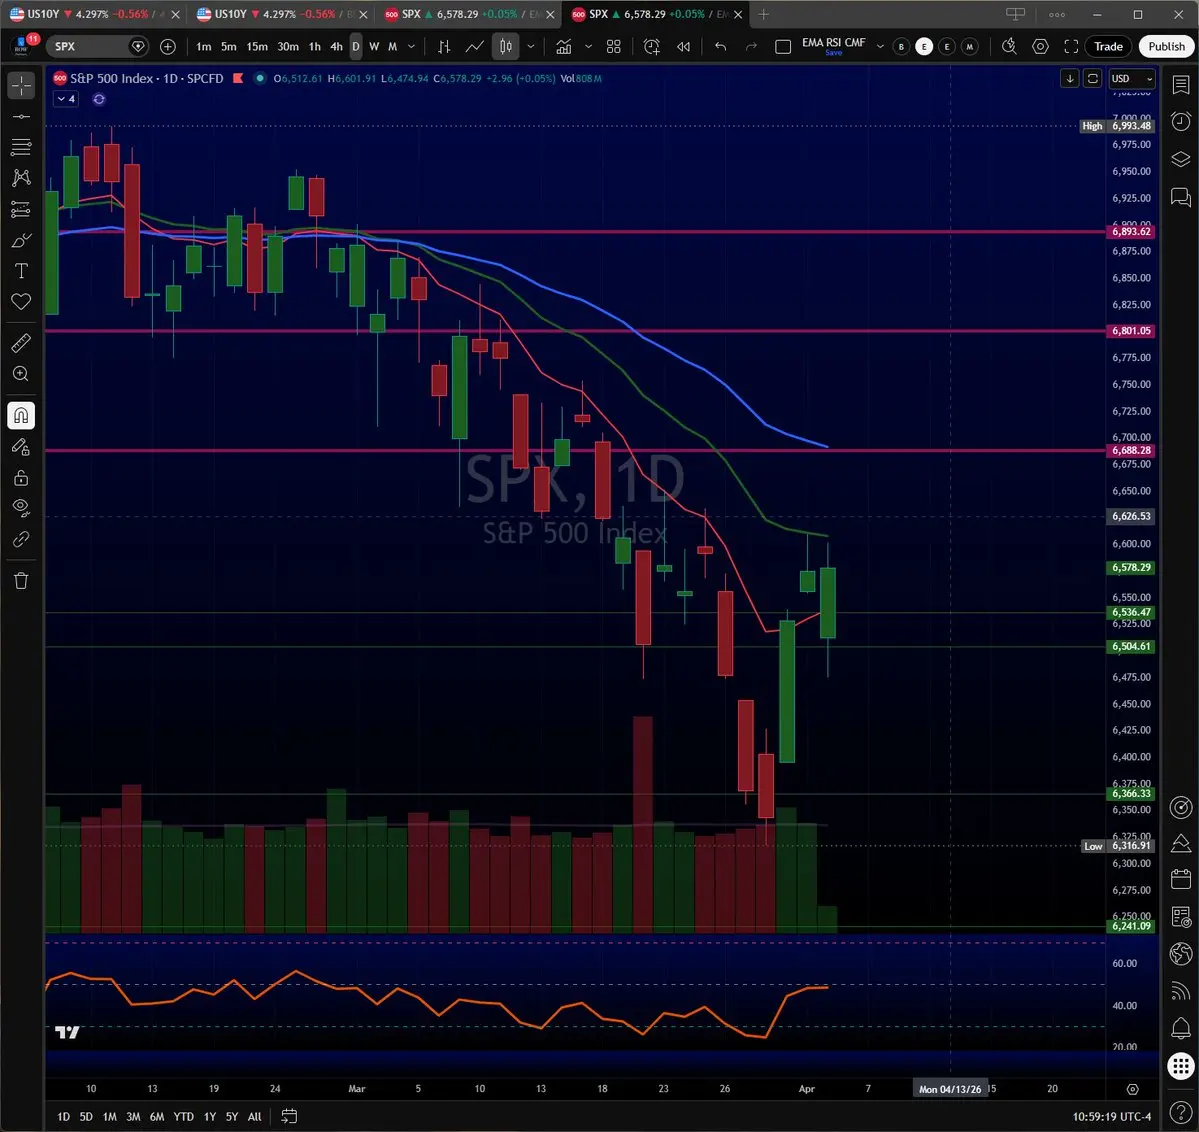This screenshot has width=1199, height=1132.
Task: Open the go to date calendar icon
Action: [289, 1117]
